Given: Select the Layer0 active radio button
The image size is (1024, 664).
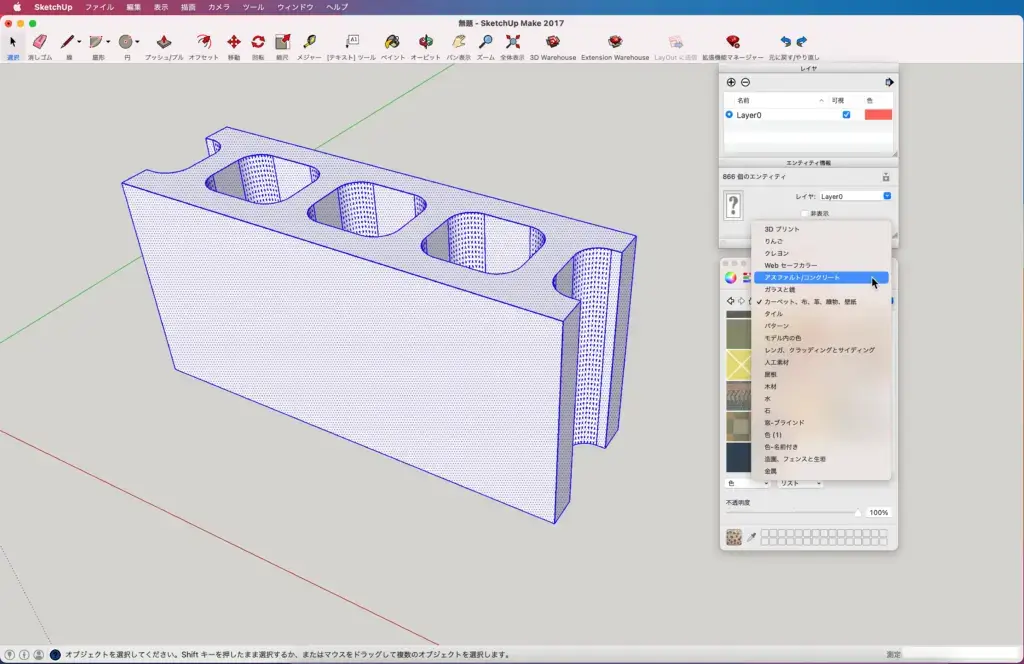Looking at the screenshot, I should pos(729,115).
